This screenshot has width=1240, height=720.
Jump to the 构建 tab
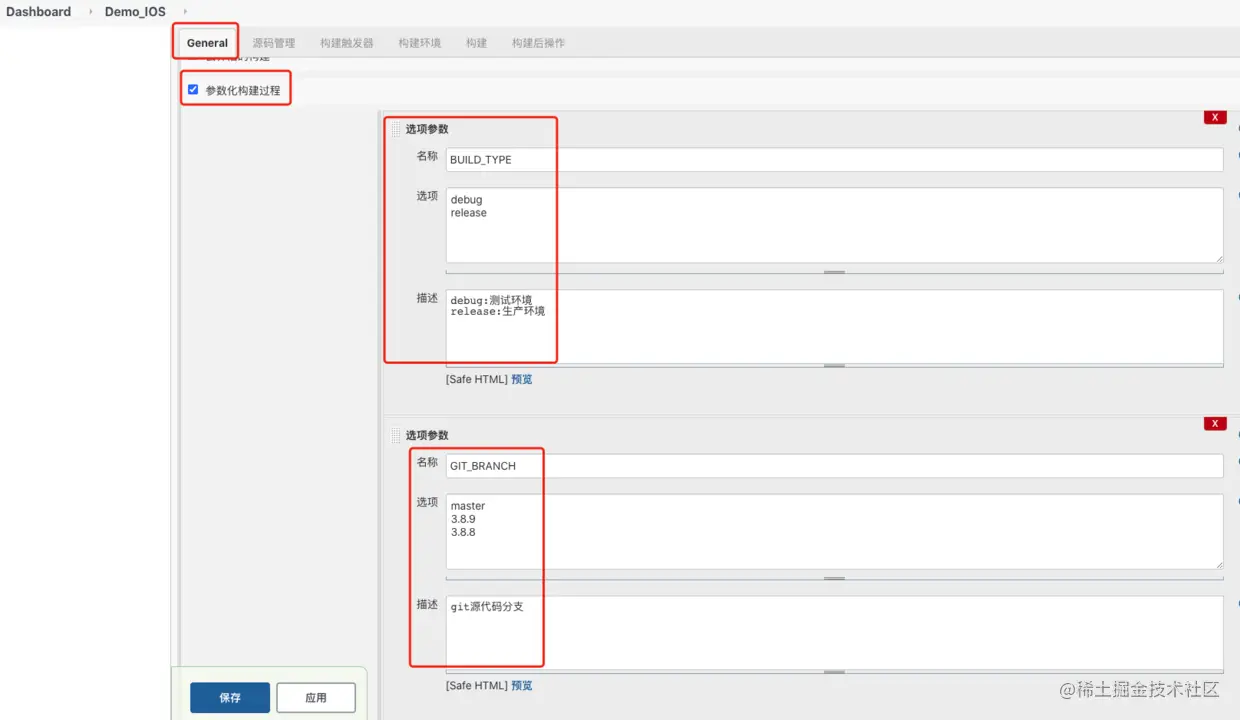tap(476, 43)
